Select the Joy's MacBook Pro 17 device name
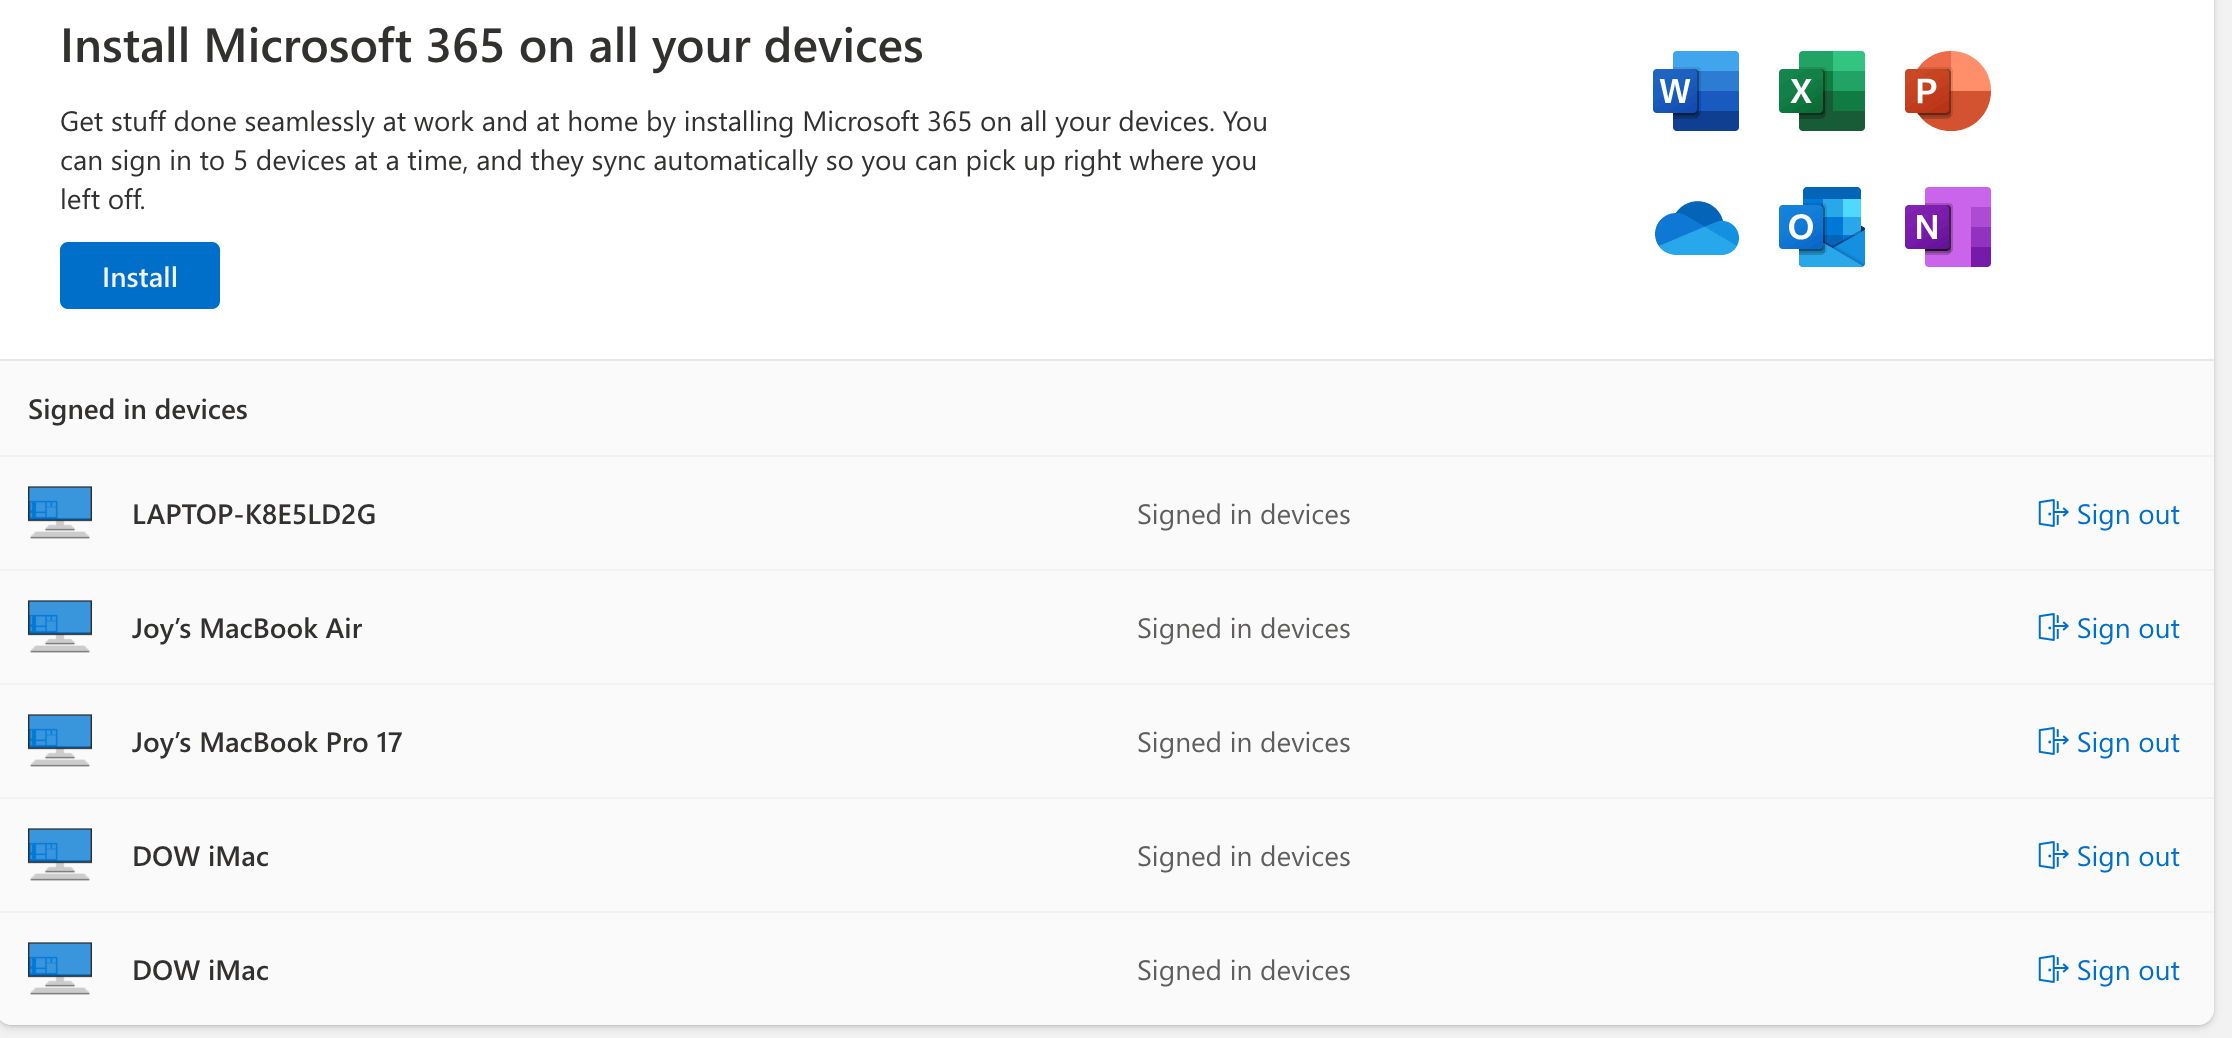Screen dimensions: 2232x1038 [x=267, y=742]
